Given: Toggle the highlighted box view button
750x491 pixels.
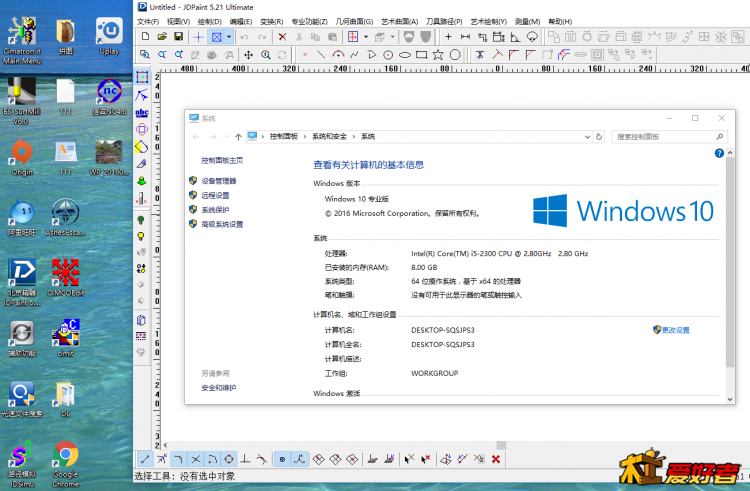Looking at the screenshot, I should [217, 37].
